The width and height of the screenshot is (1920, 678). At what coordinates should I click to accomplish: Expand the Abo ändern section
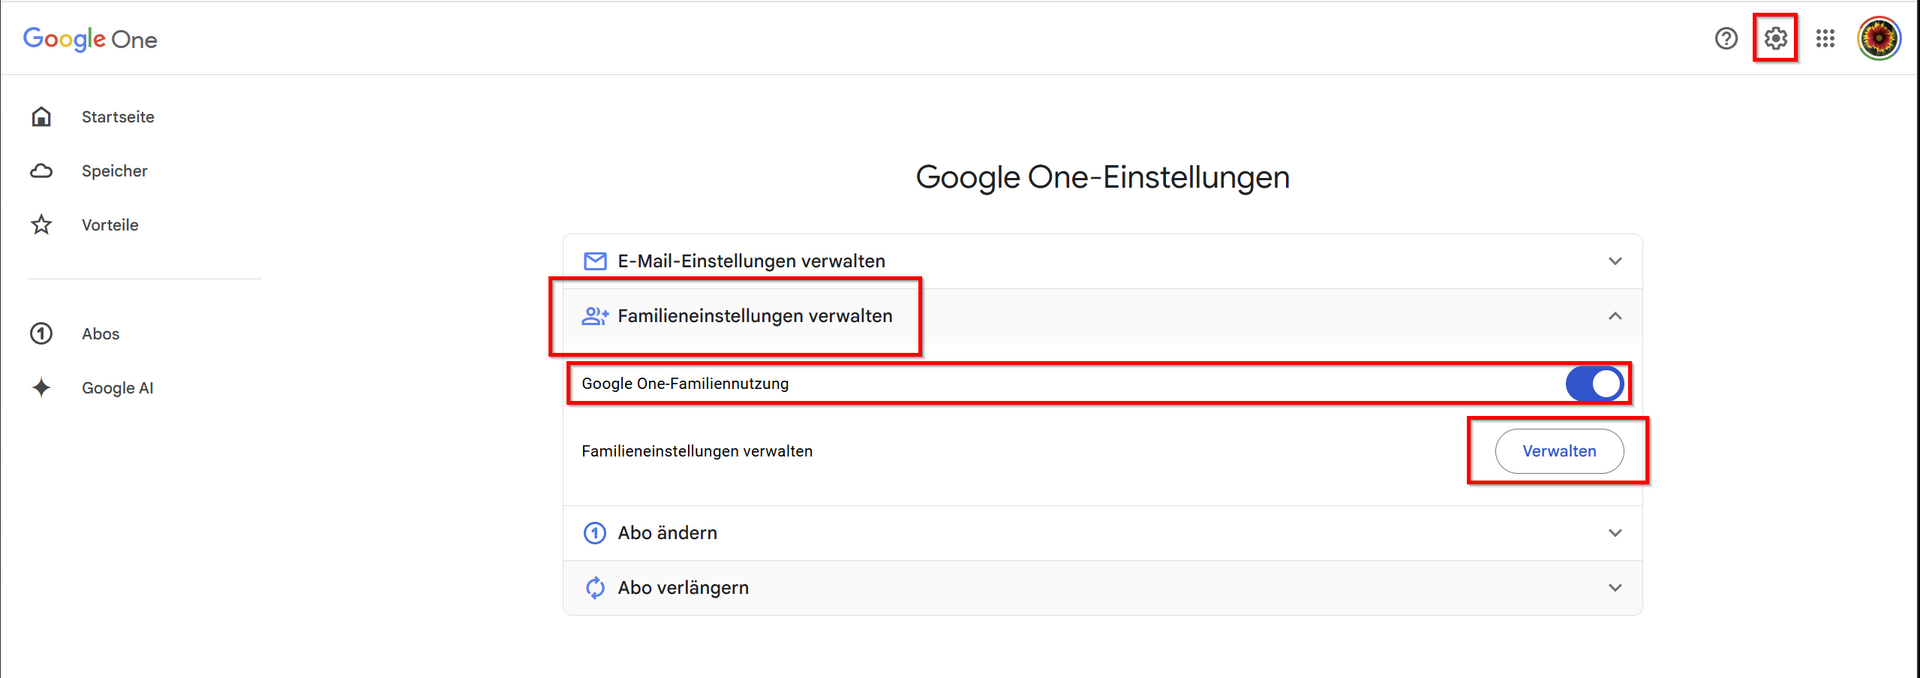pyautogui.click(x=1614, y=533)
